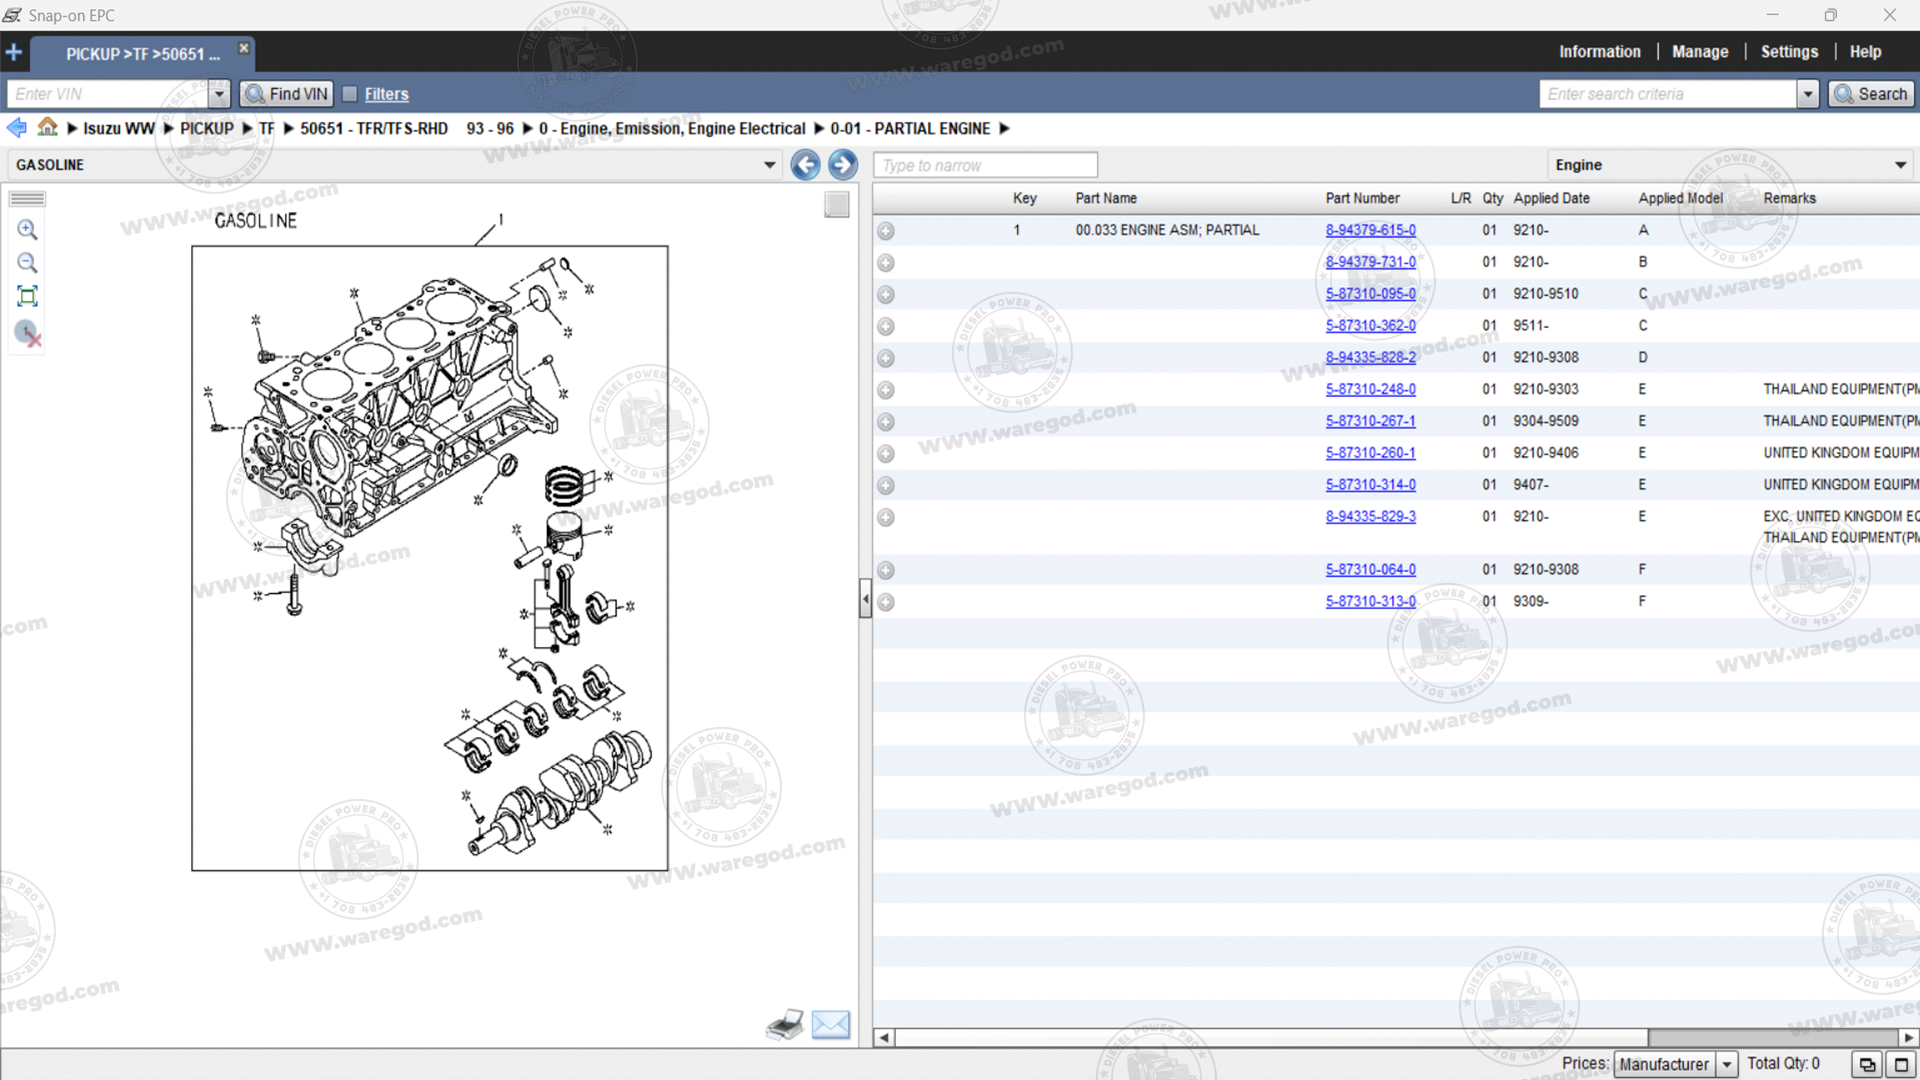1920x1080 pixels.
Task: Open the Prices Manufacturer dropdown
Action: point(1726,1064)
